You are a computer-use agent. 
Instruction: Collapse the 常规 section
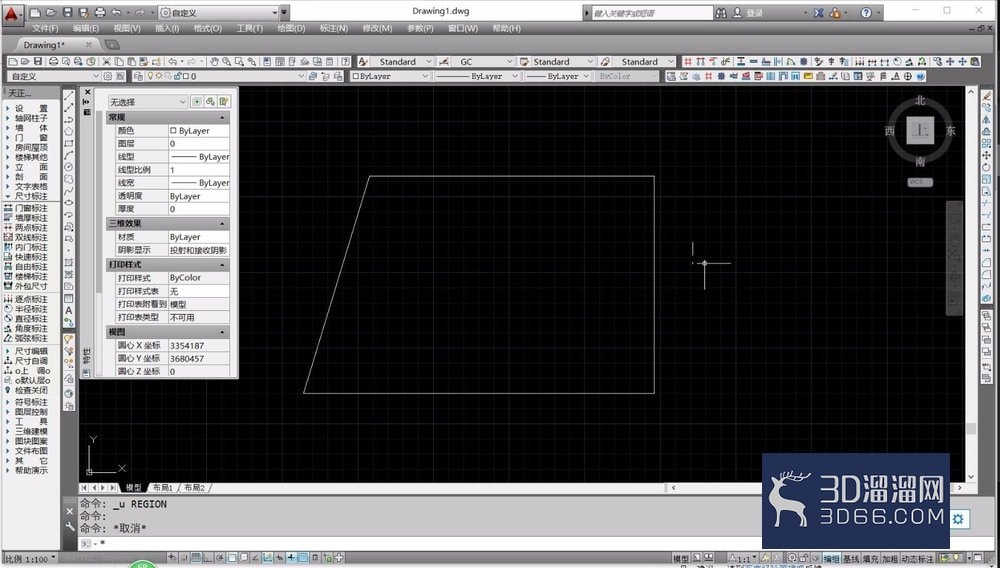pos(222,118)
